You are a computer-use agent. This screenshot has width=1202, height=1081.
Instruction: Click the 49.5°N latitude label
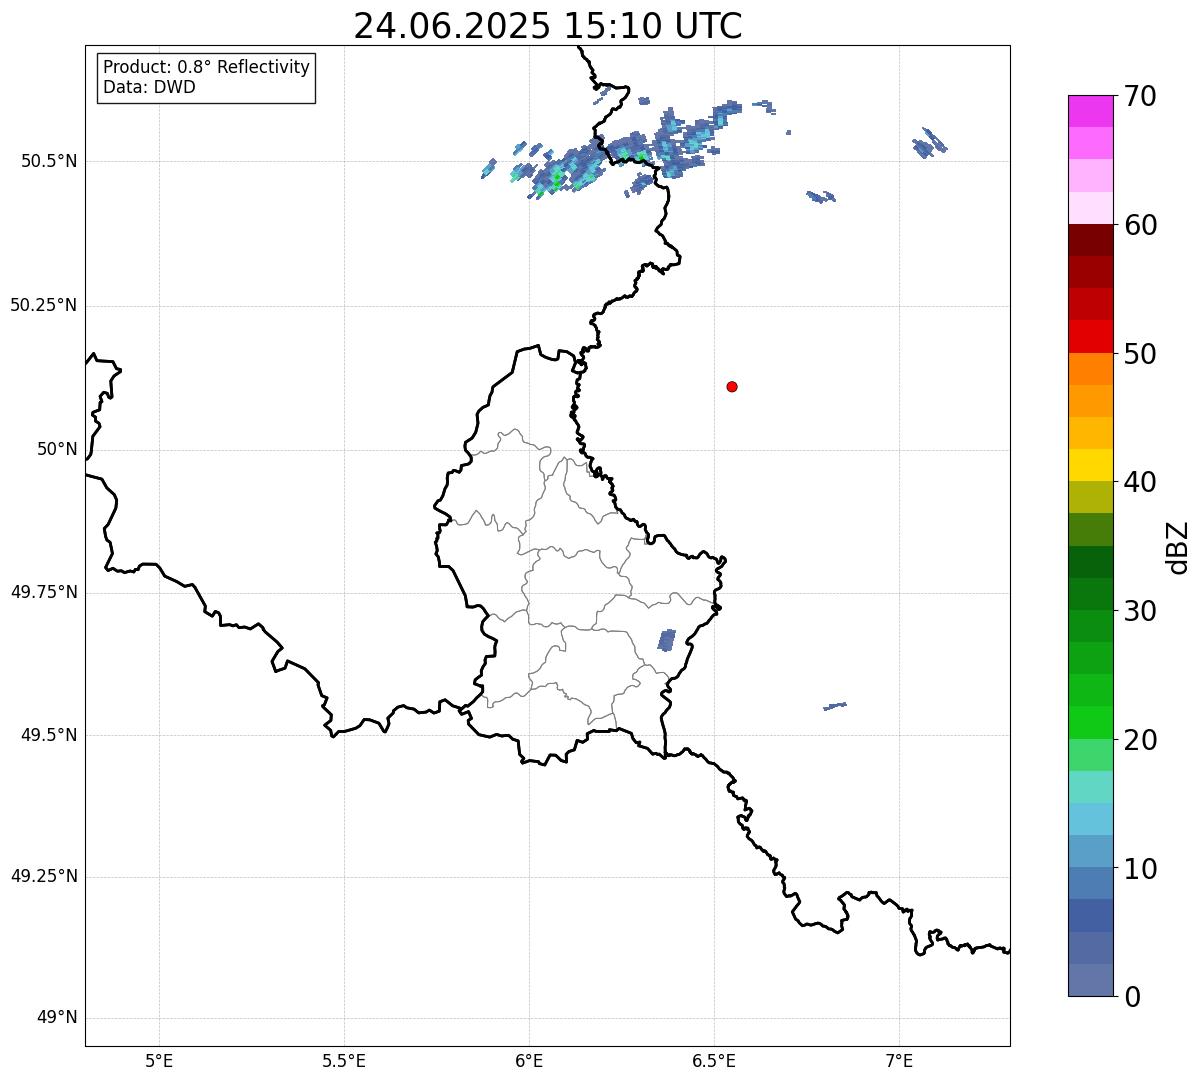point(48,735)
